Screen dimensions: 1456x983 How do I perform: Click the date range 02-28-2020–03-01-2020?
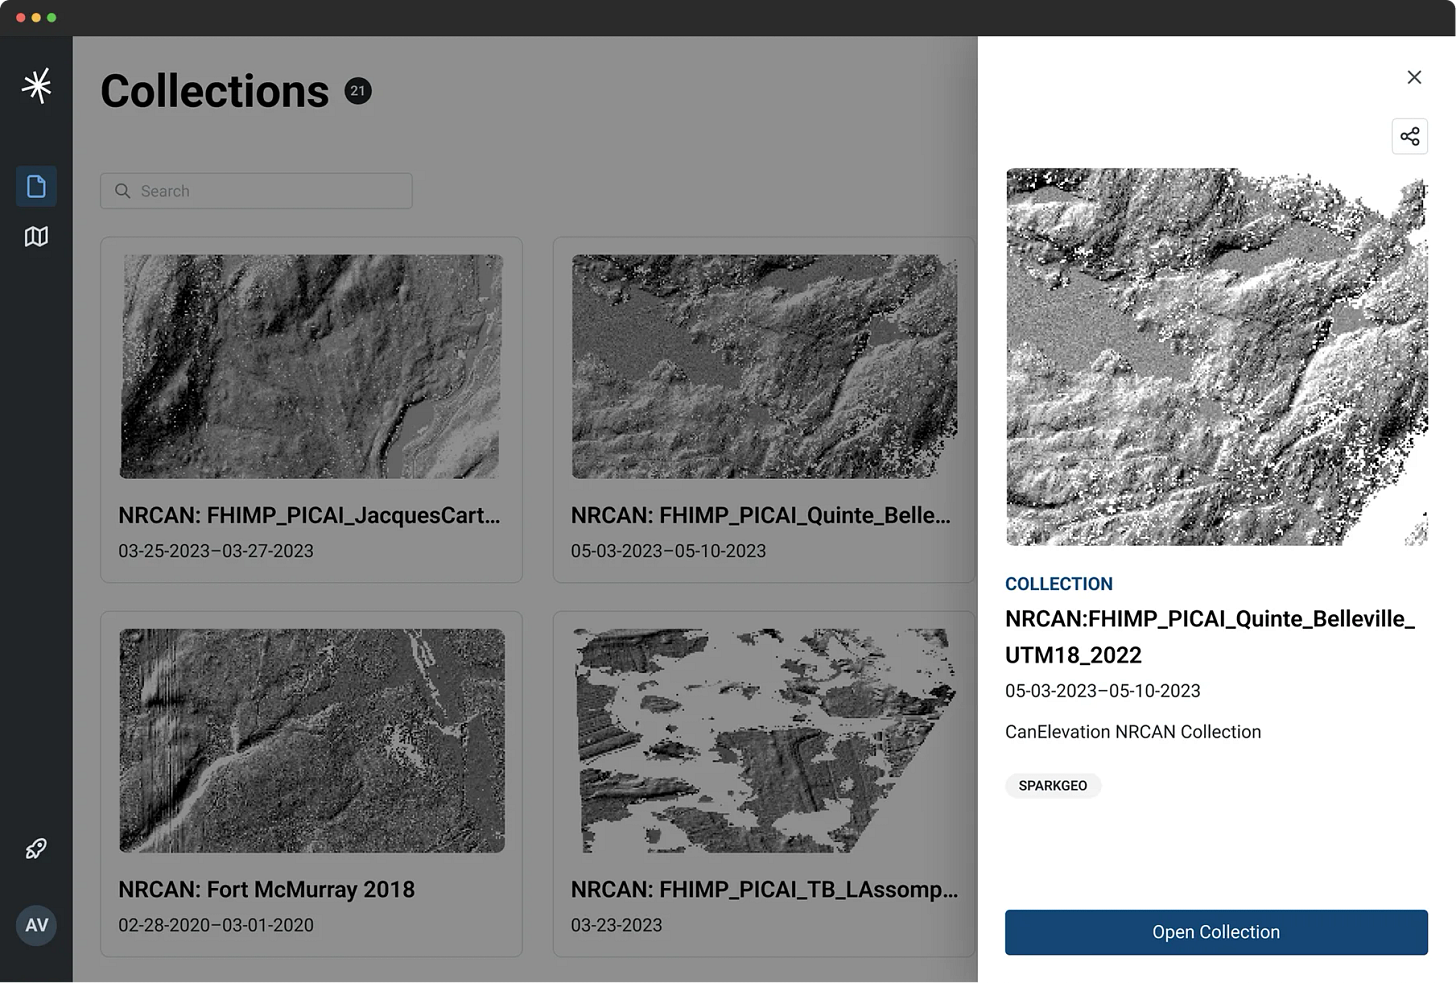click(x=216, y=925)
